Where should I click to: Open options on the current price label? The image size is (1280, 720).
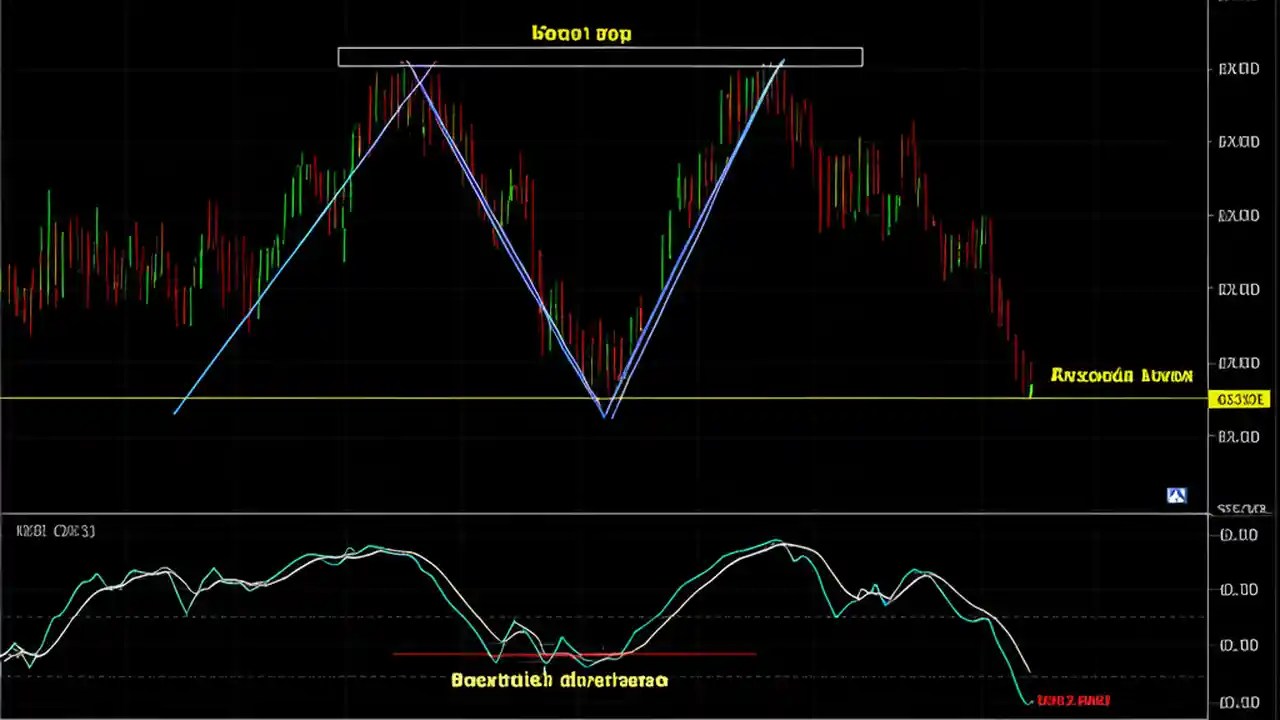(1240, 399)
